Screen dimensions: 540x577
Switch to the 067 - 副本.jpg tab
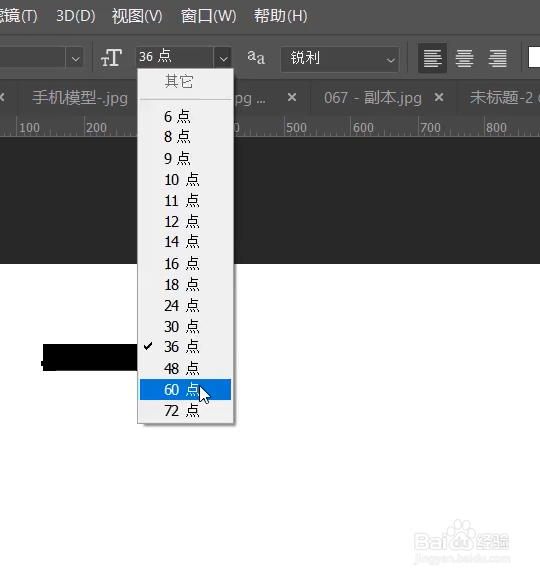[373, 98]
